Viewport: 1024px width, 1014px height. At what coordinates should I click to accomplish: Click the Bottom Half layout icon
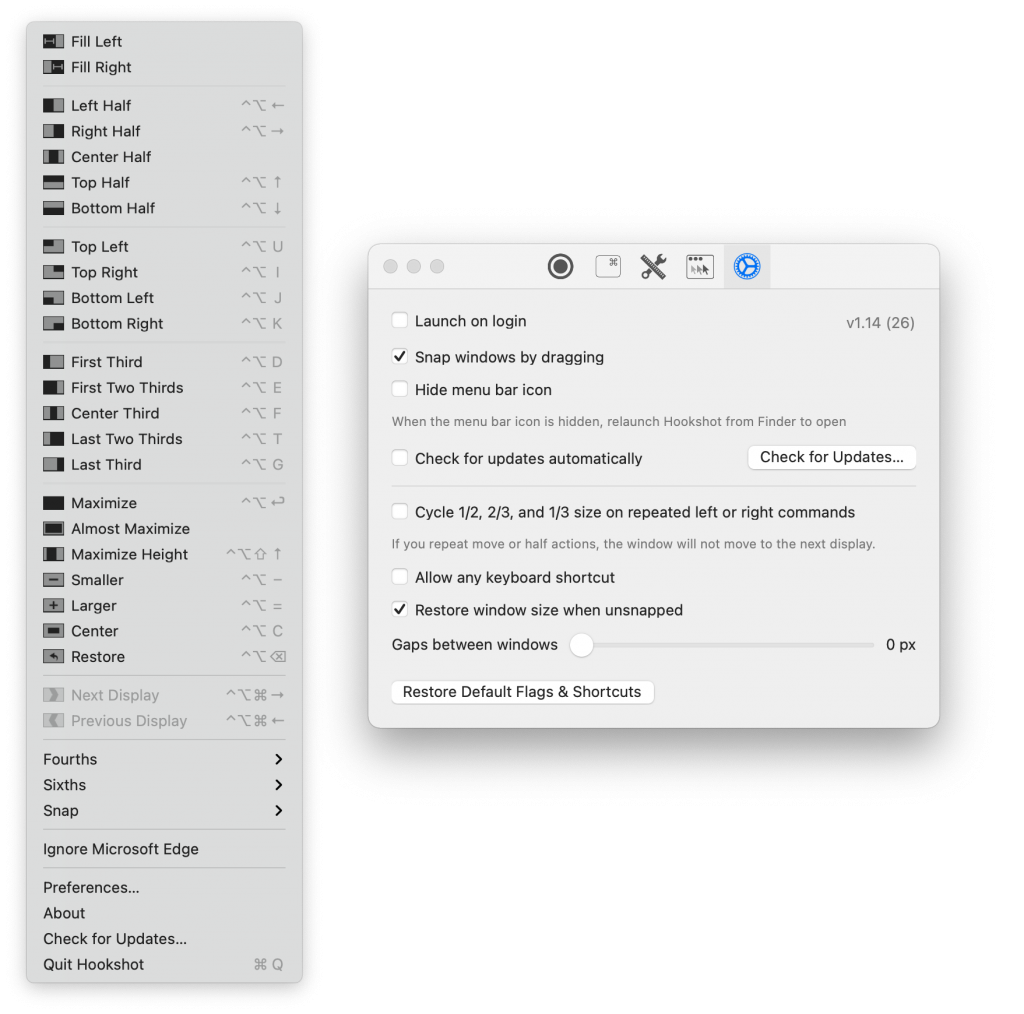click(x=54, y=208)
